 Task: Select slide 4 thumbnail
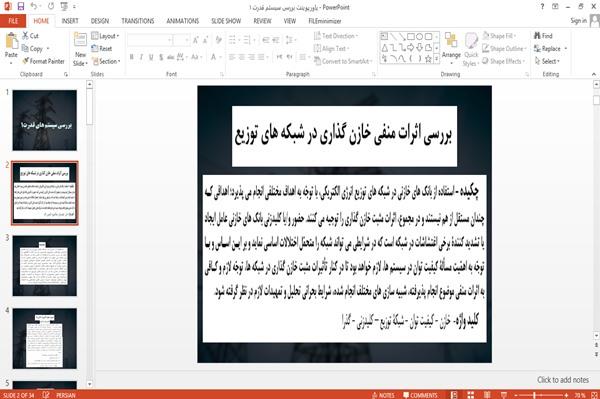(x=44, y=339)
